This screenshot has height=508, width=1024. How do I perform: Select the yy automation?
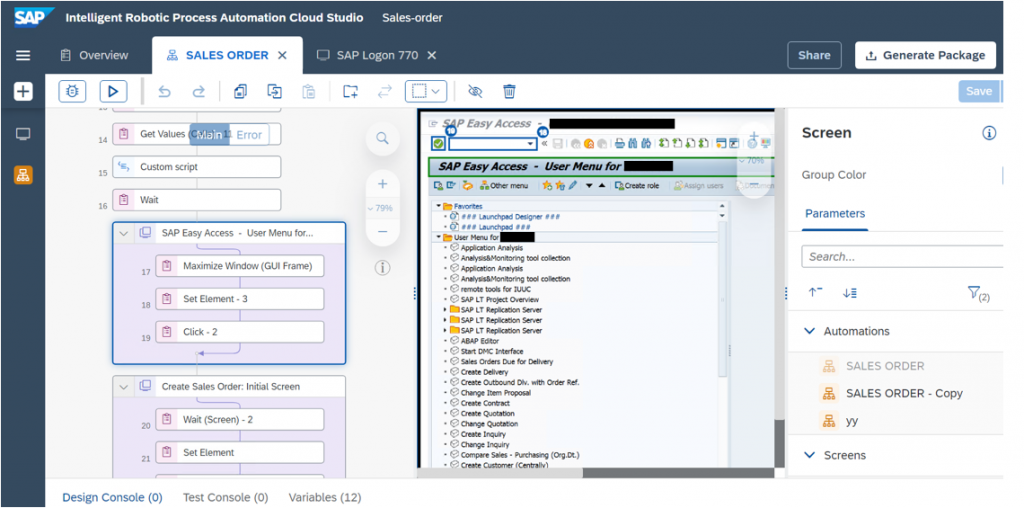(852, 421)
